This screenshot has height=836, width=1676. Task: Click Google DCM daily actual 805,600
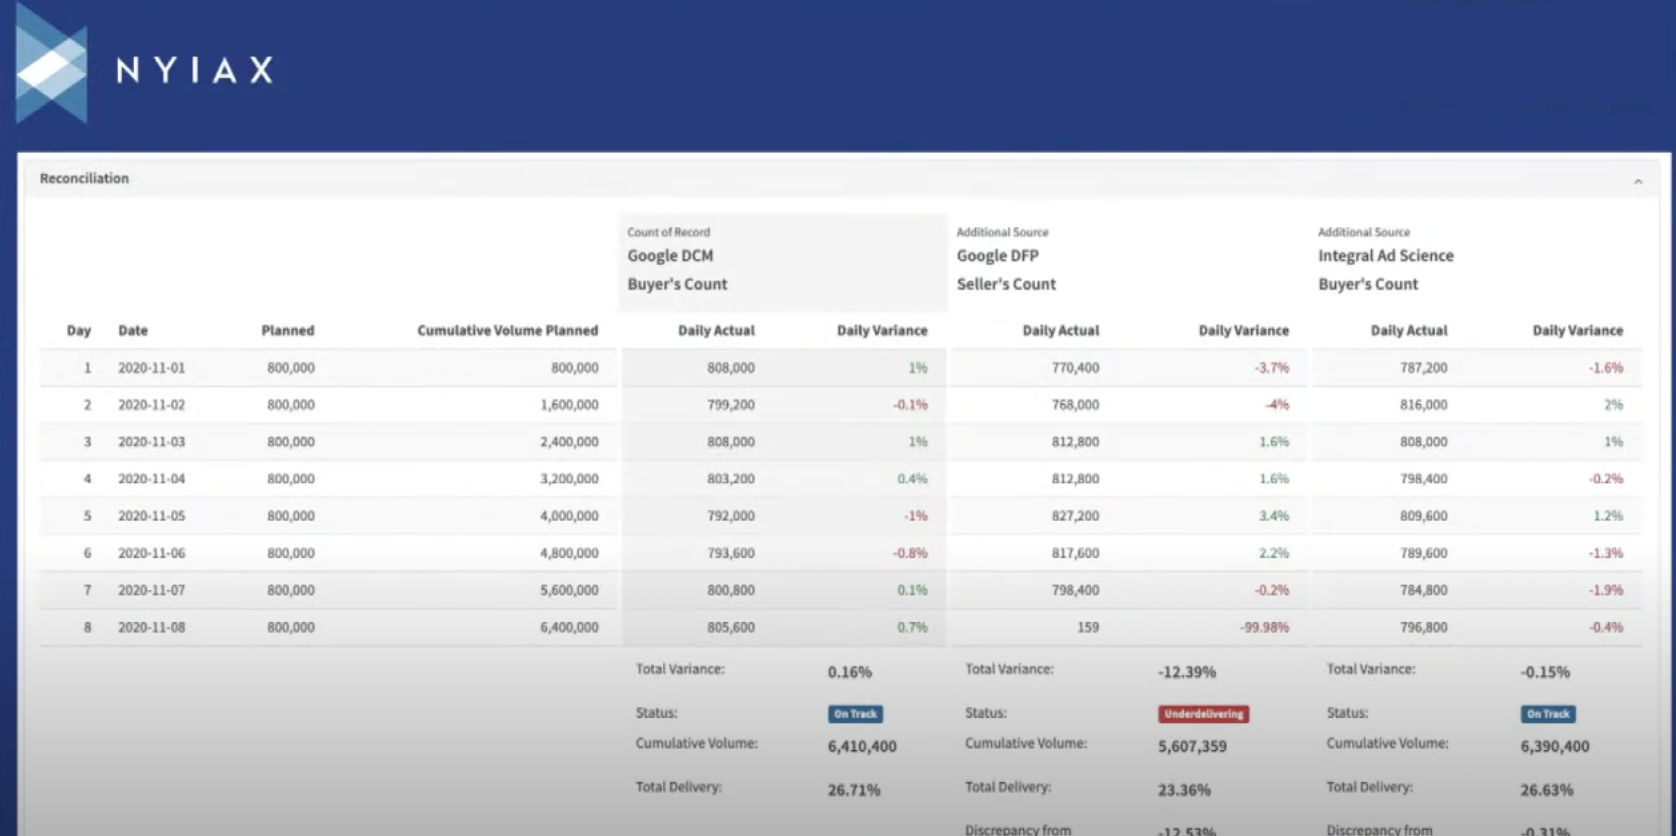[731, 627]
